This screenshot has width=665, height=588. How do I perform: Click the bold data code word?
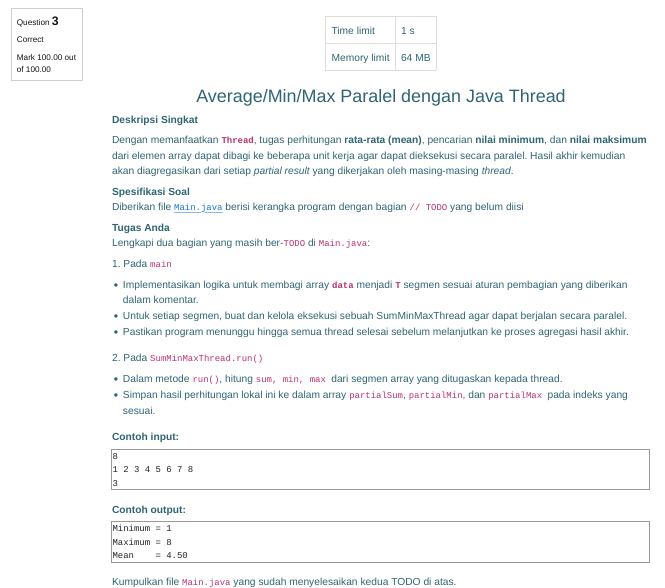(x=343, y=284)
